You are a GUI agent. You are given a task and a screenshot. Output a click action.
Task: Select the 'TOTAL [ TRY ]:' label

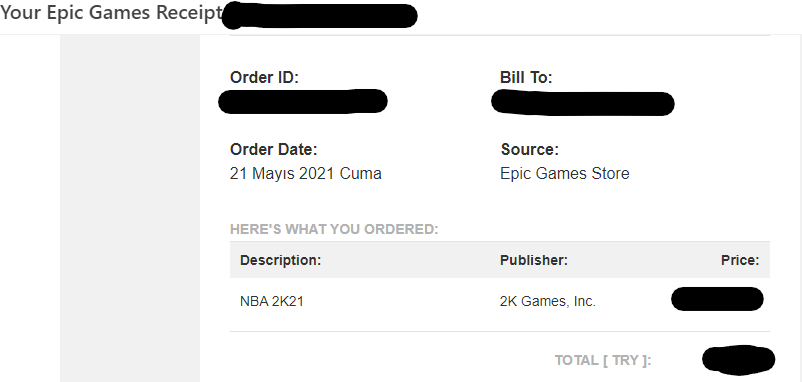pyautogui.click(x=604, y=361)
